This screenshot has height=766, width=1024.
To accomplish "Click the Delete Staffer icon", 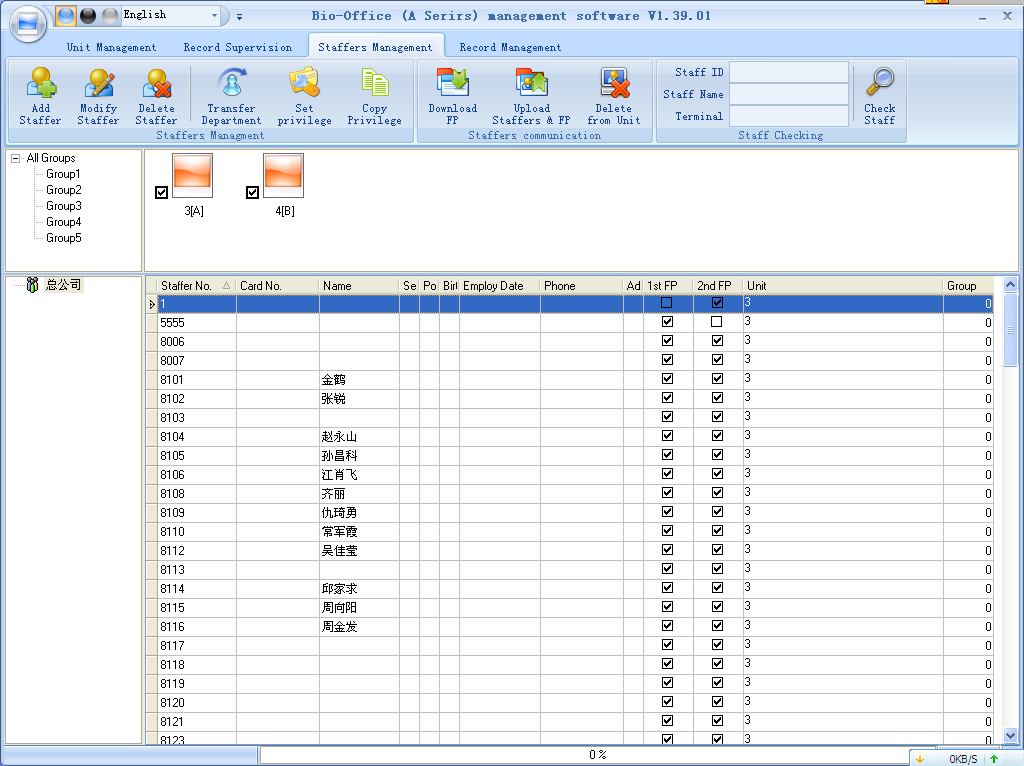I will click(156, 86).
